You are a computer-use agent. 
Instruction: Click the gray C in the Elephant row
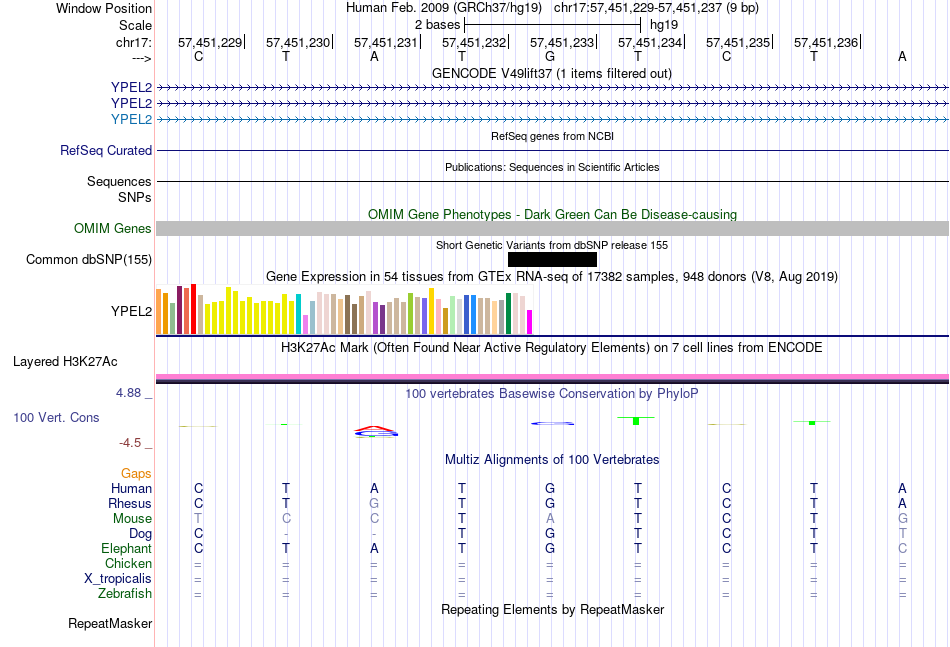(x=902, y=548)
